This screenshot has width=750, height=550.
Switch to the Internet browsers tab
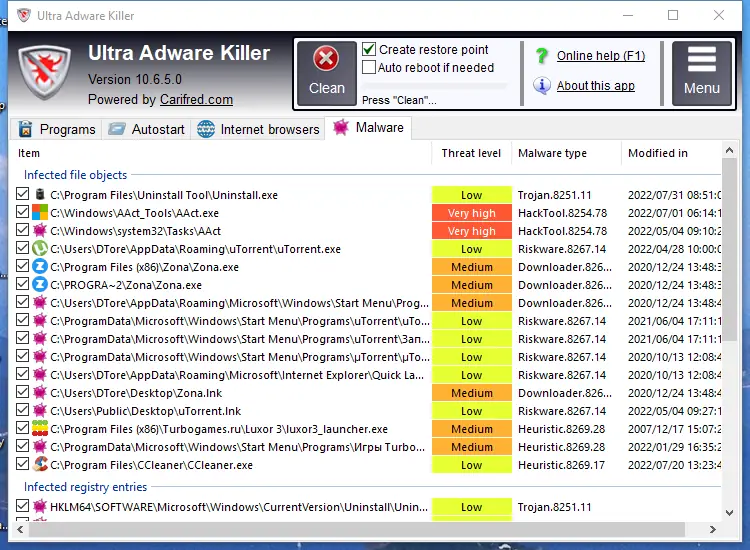258,129
